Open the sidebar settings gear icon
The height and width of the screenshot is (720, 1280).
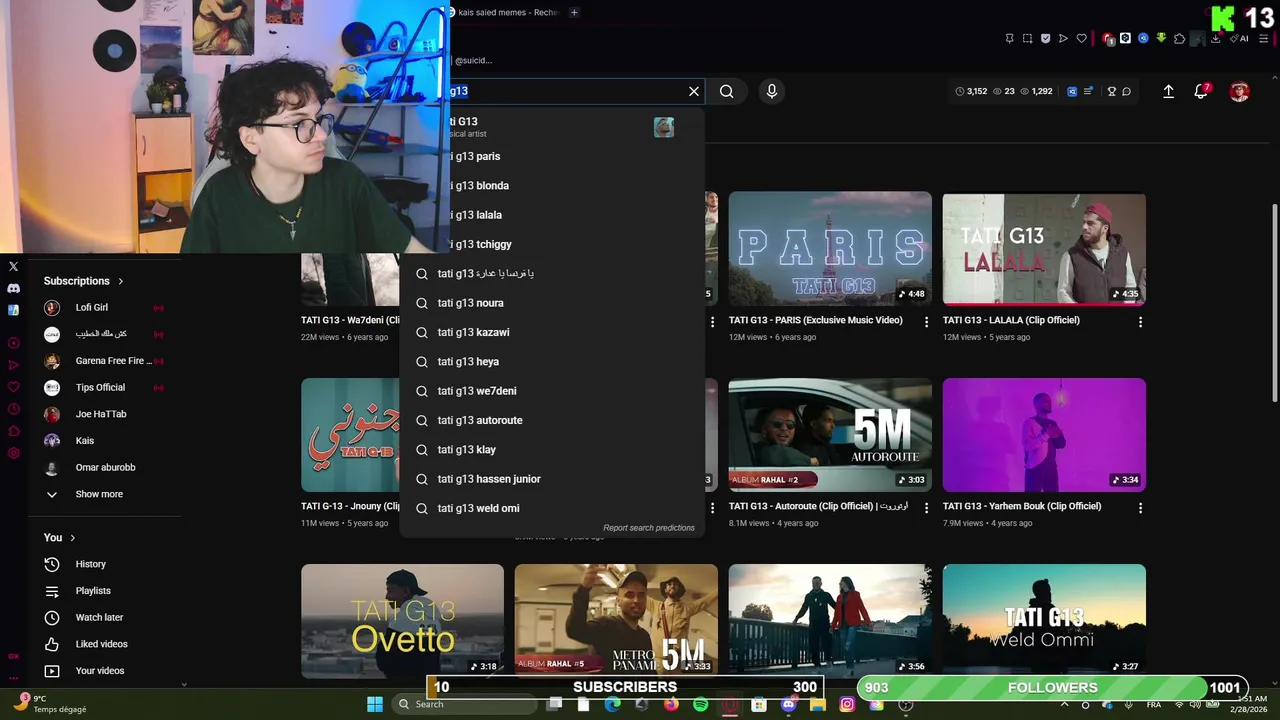tap(13, 453)
